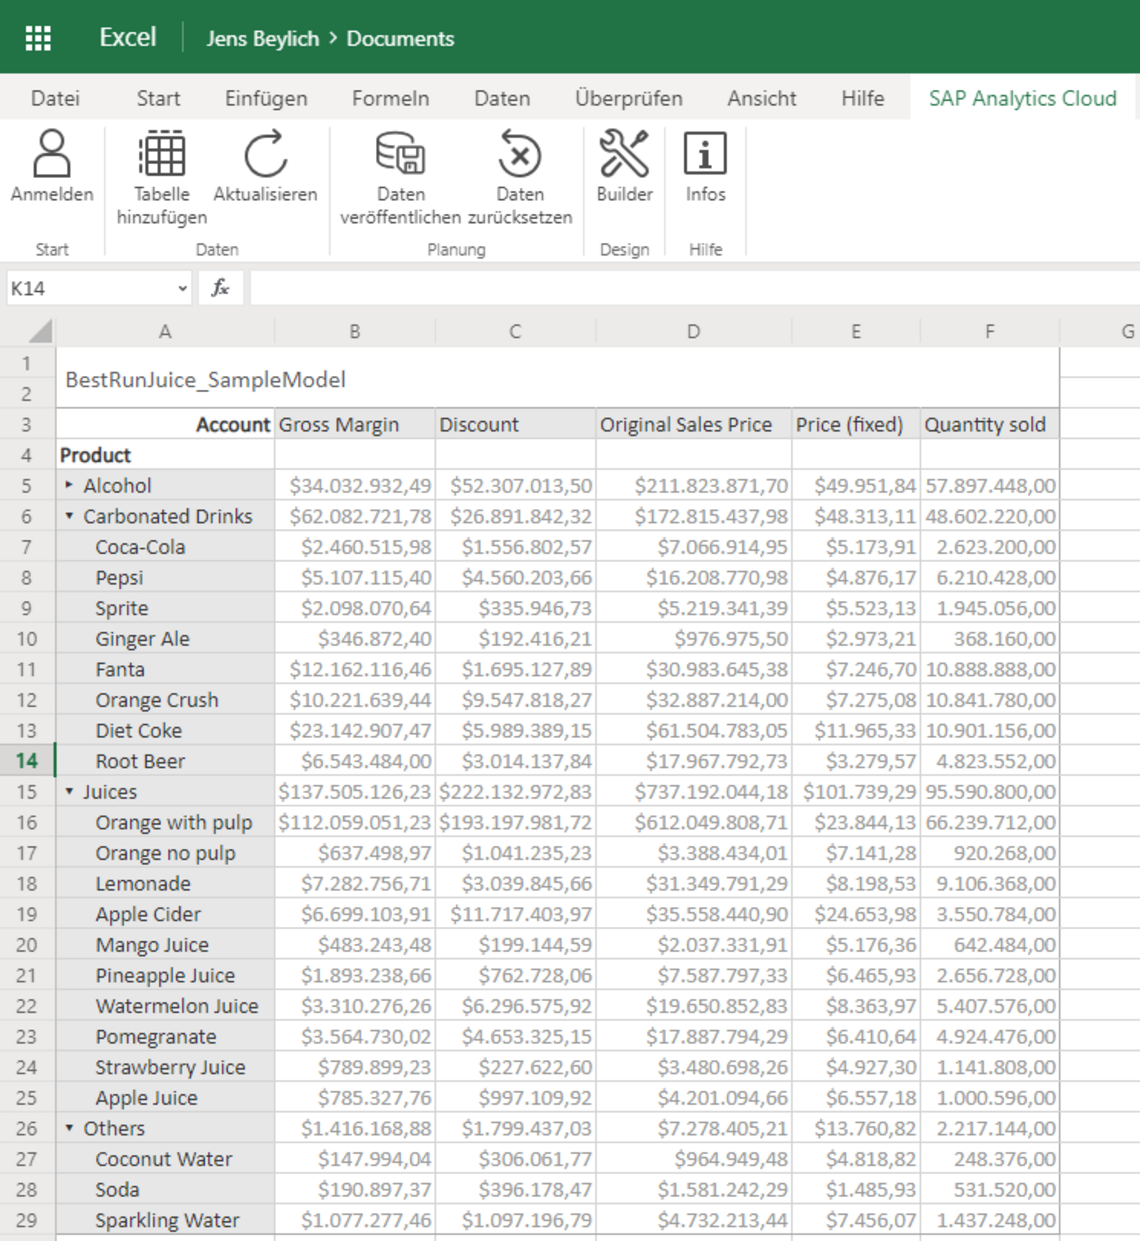Click the Price (fixed) heading

[856, 424]
